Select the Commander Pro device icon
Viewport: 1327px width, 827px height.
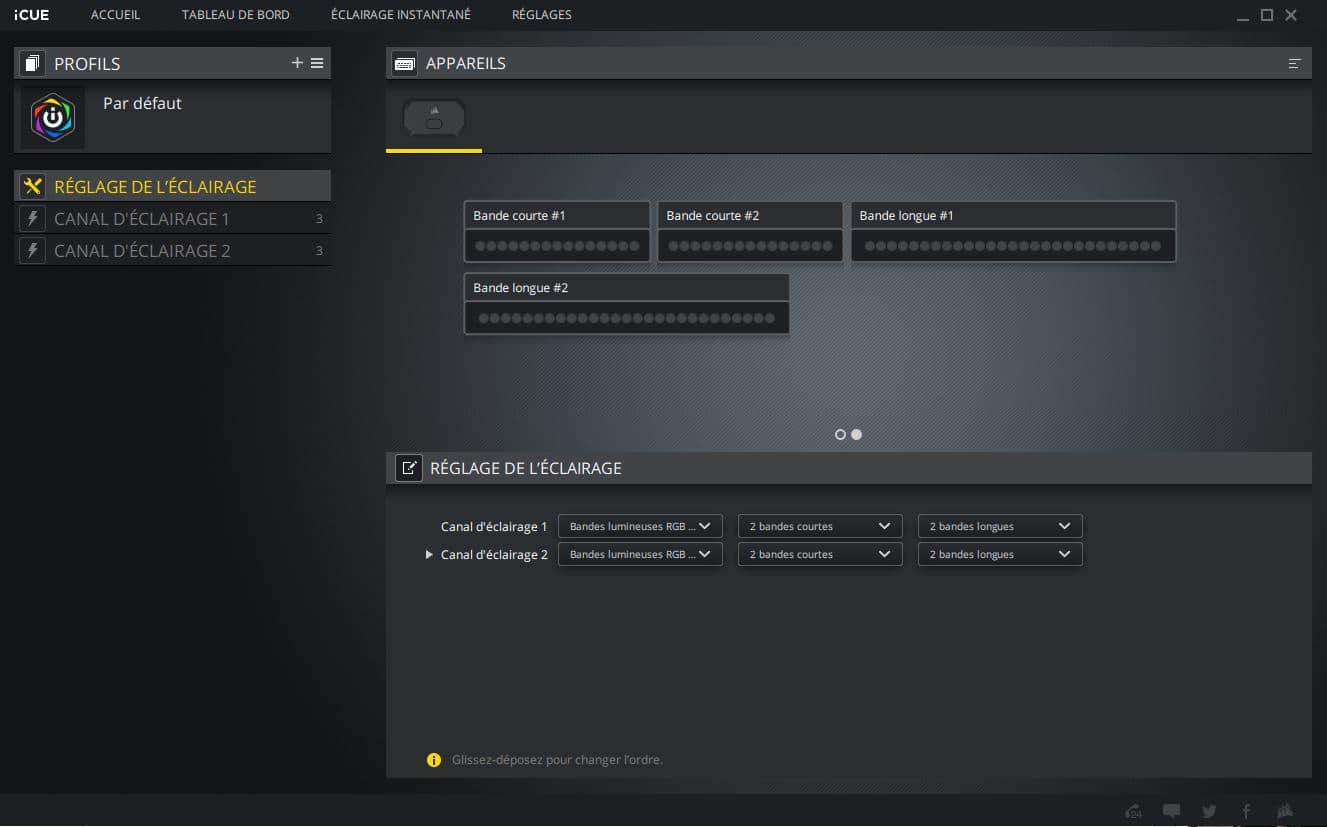click(434, 120)
